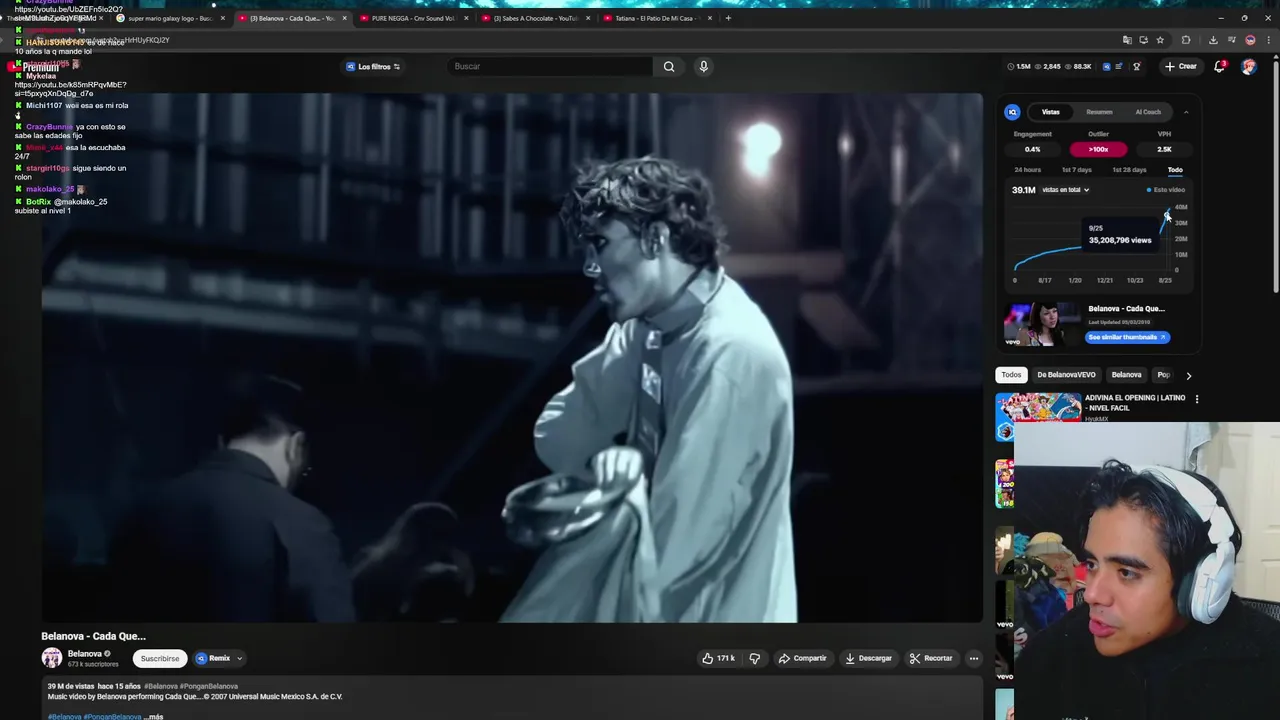Download the video with Descargar

tap(868, 658)
